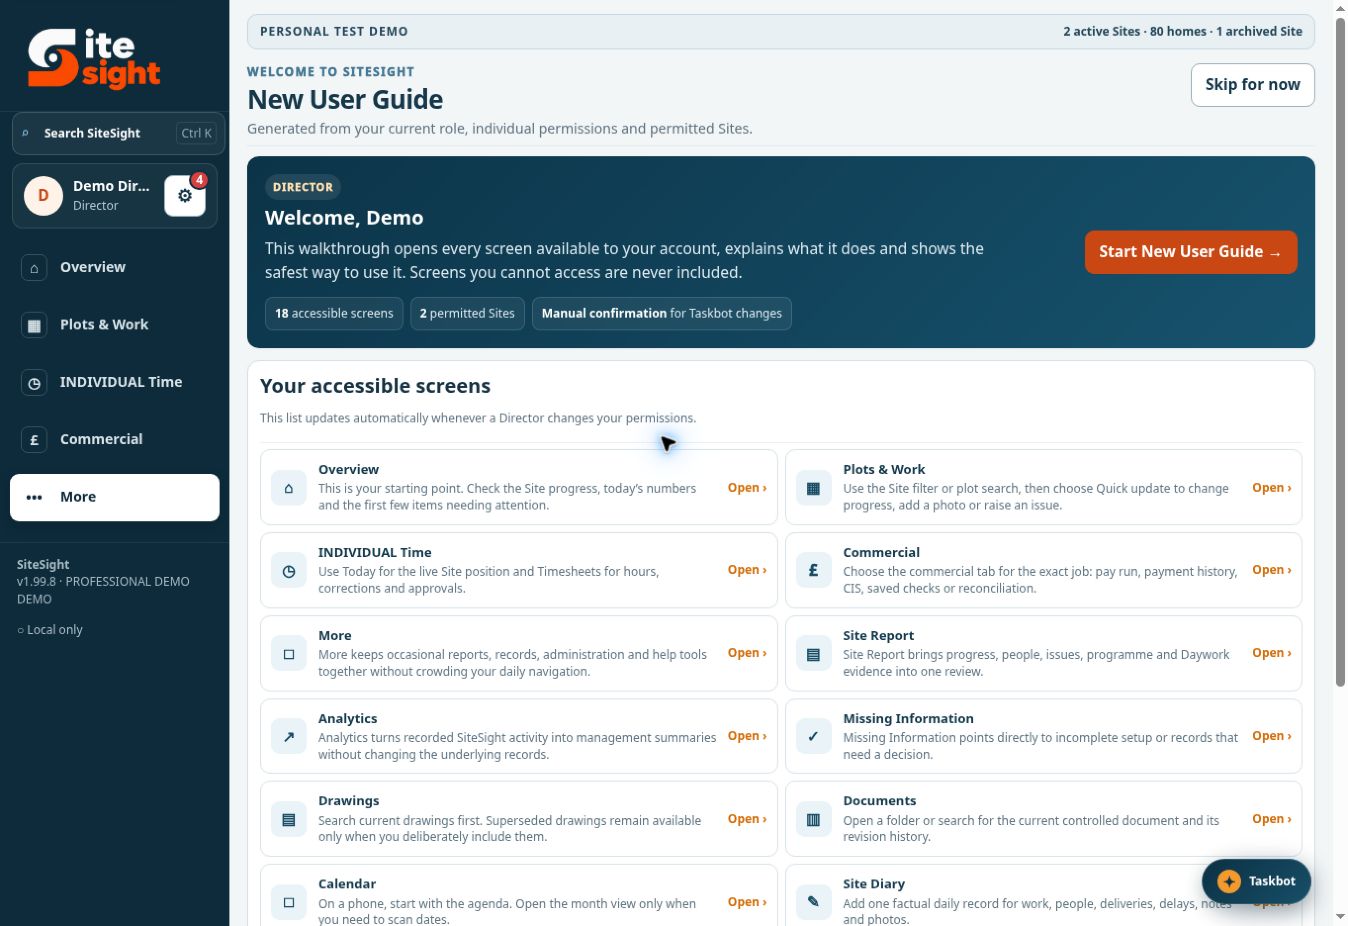Open the Commercial card link
The width and height of the screenshot is (1348, 926).
pos(1271,570)
